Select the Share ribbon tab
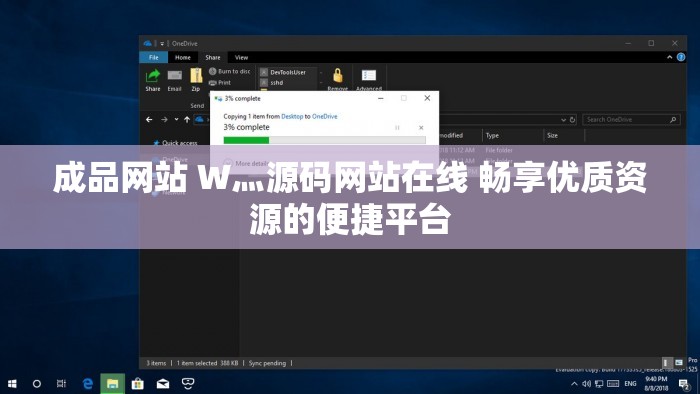This screenshot has width=700, height=394. pyautogui.click(x=213, y=58)
